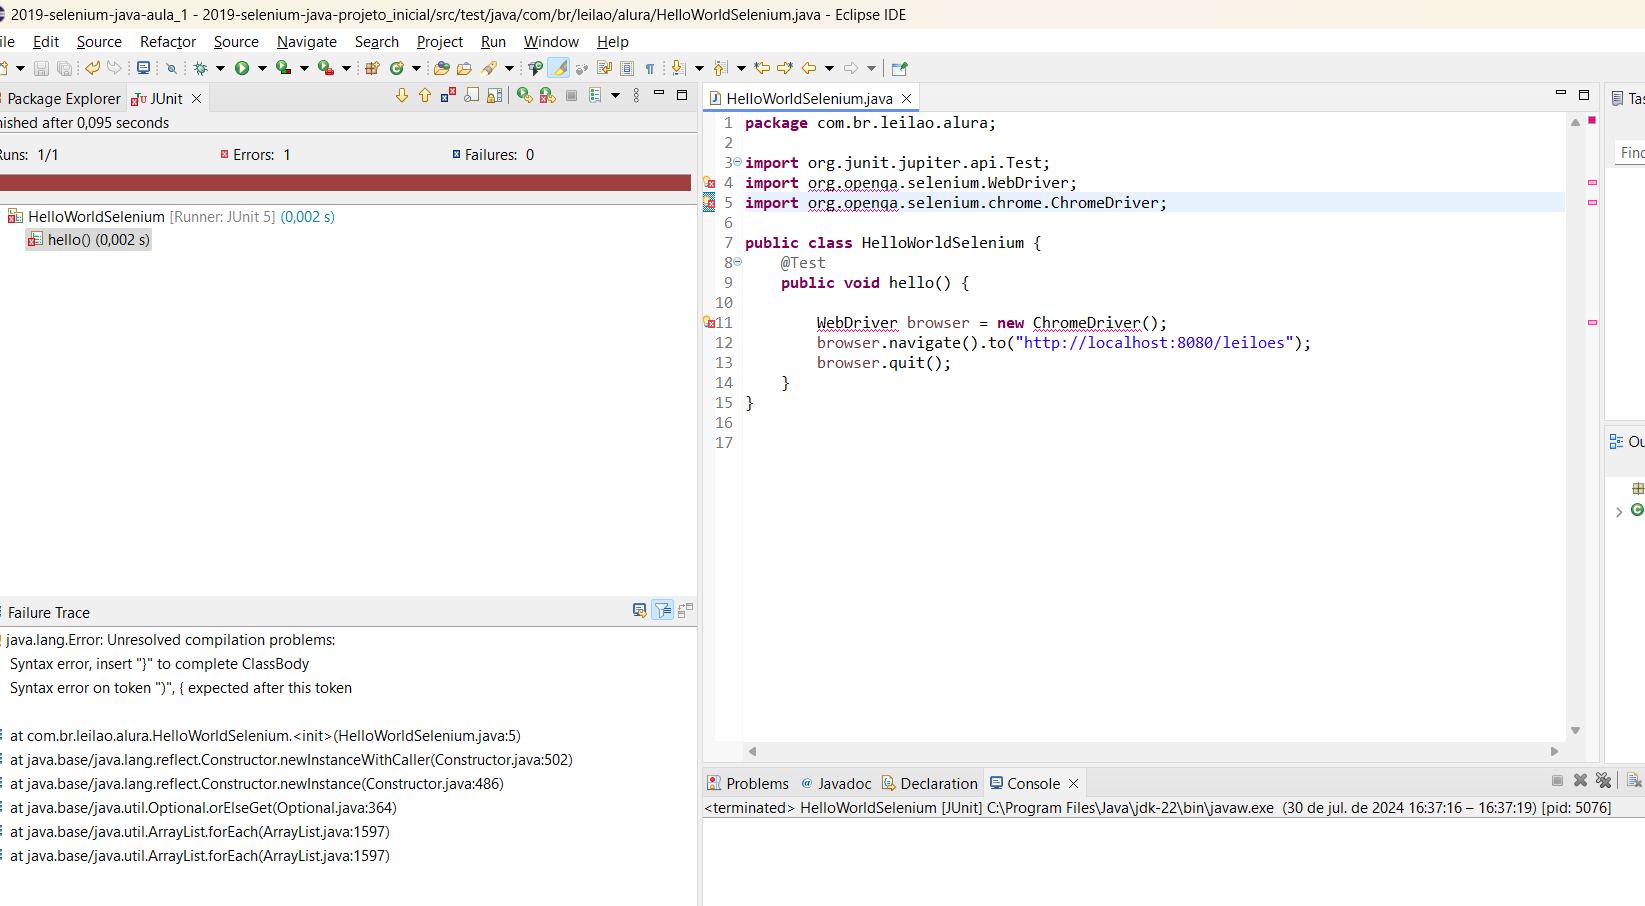Open a Terminal using toolbar monitor icon
The image size is (1645, 906).
[x=144, y=68]
